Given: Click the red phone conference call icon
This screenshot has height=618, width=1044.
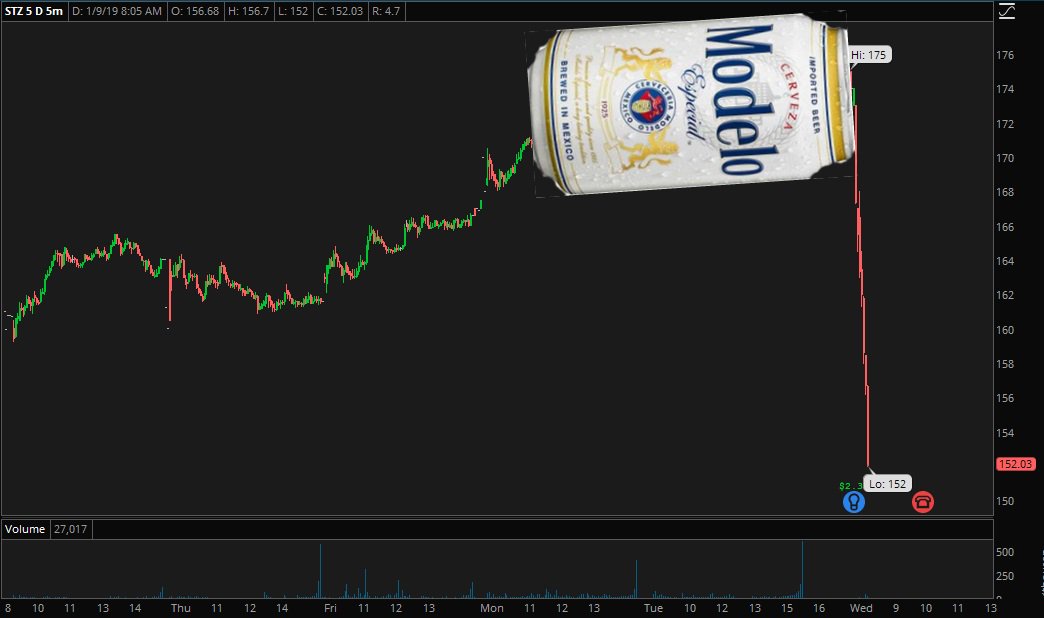Looking at the screenshot, I should 923,501.
